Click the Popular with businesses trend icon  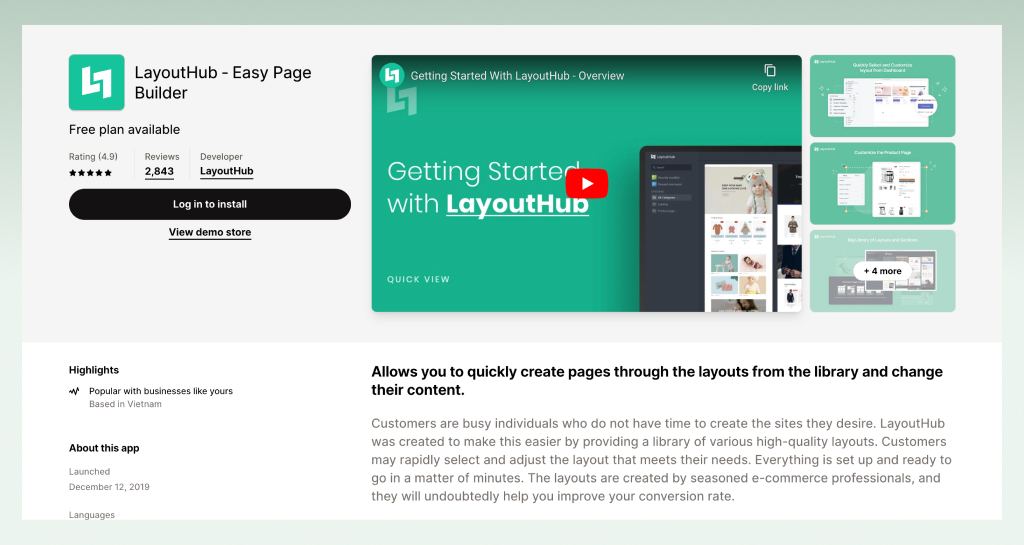[74, 391]
